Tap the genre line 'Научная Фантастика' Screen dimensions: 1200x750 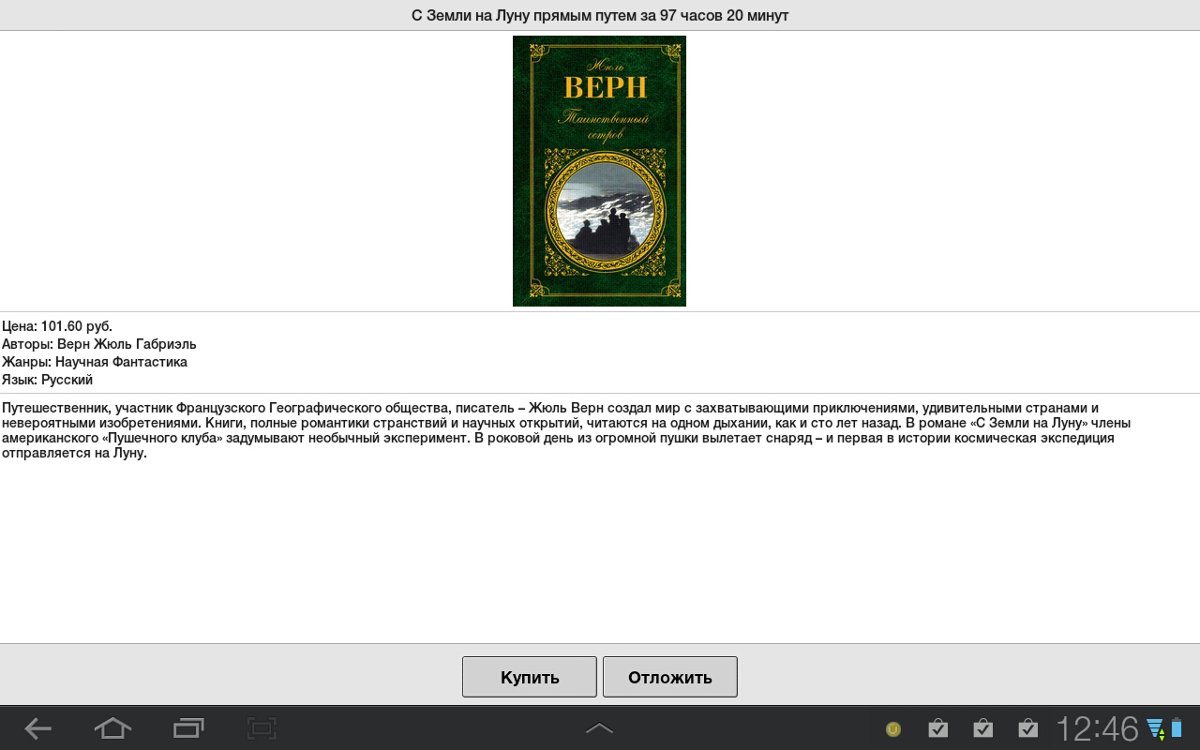tap(121, 362)
